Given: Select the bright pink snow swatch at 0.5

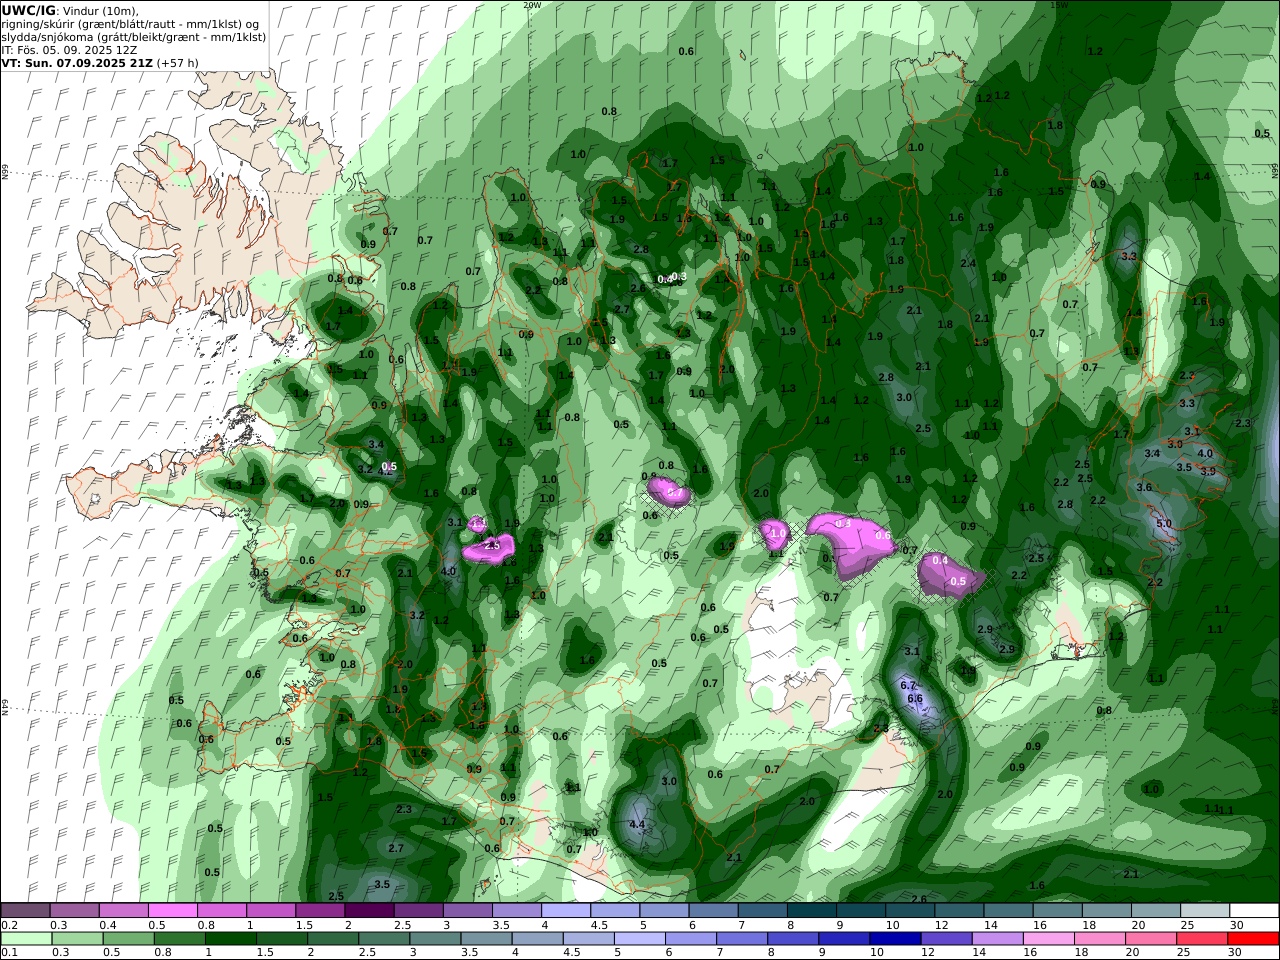Looking at the screenshot, I should coord(172,911).
